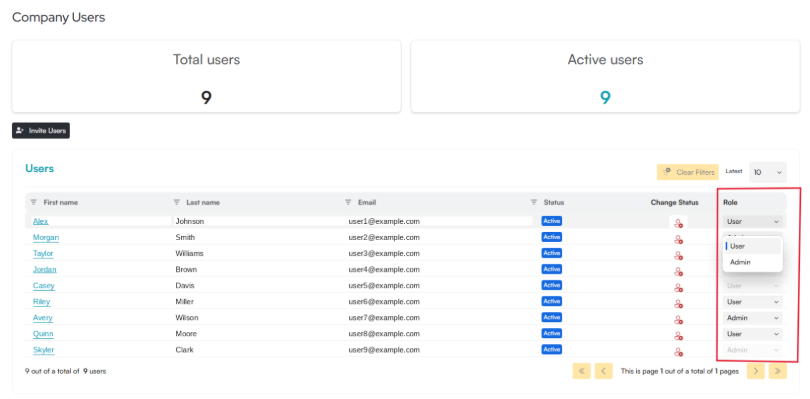The image size is (810, 399).
Task: Click the change status icon for Riley
Action: tap(678, 303)
